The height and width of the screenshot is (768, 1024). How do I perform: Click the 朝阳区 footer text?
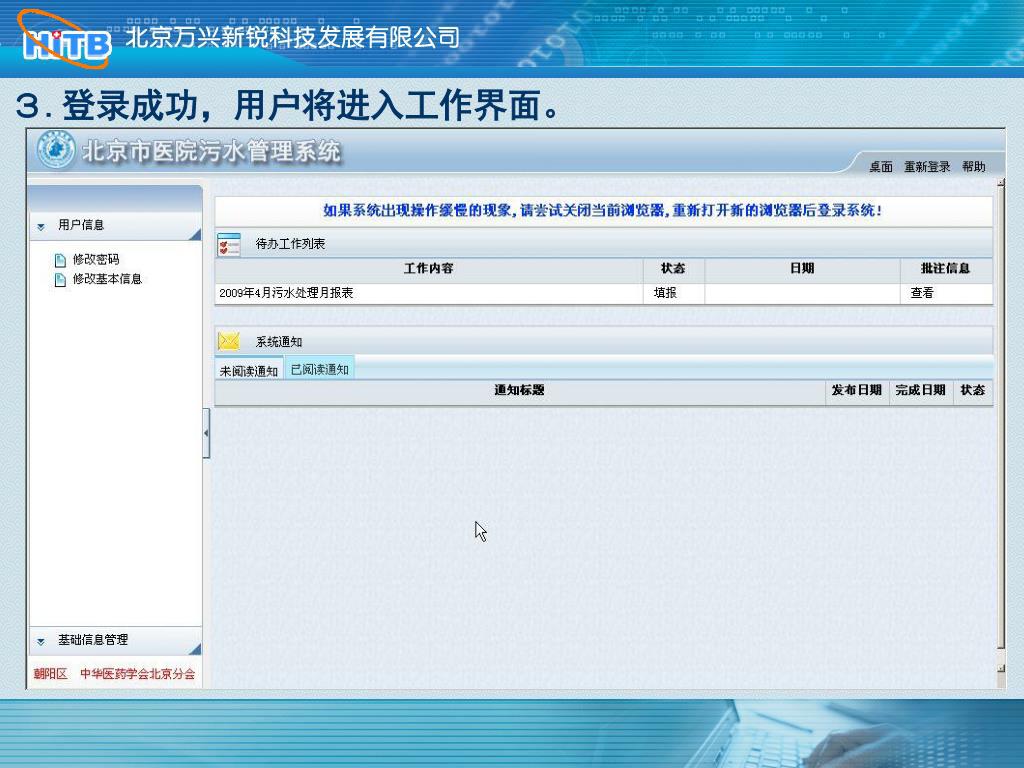tap(50, 673)
